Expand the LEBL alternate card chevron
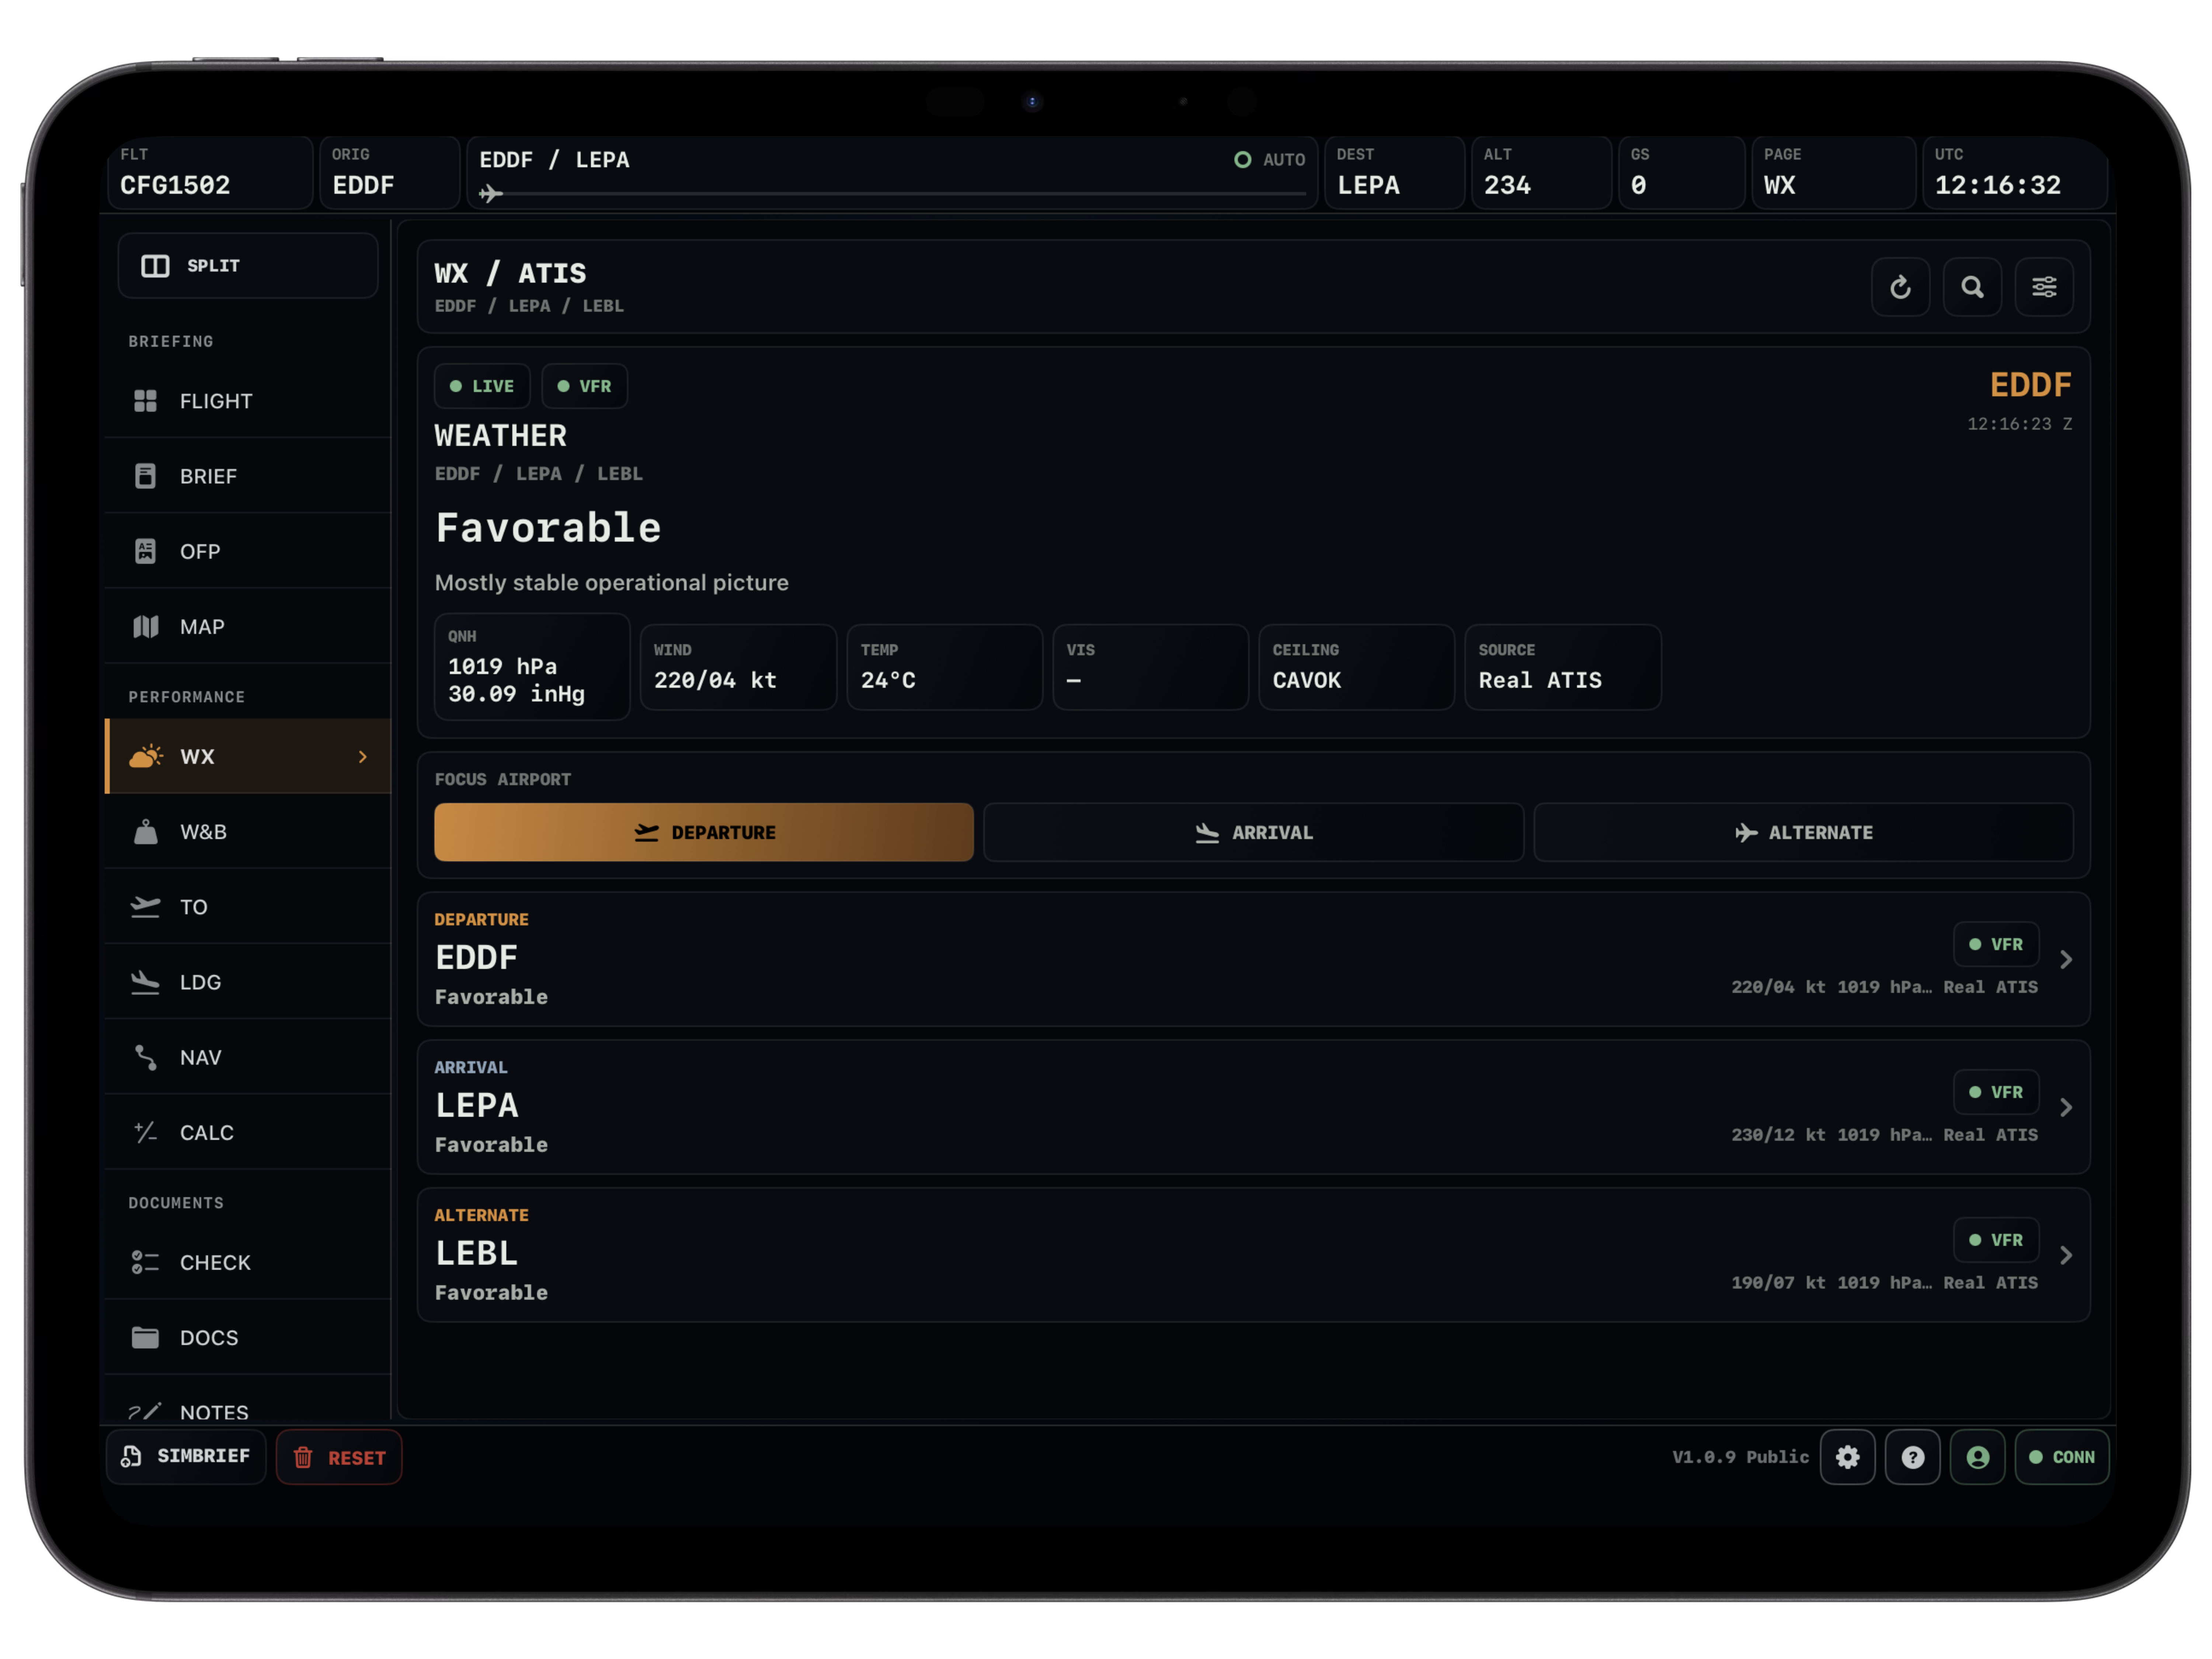This screenshot has width=2212, height=1659. (2066, 1255)
